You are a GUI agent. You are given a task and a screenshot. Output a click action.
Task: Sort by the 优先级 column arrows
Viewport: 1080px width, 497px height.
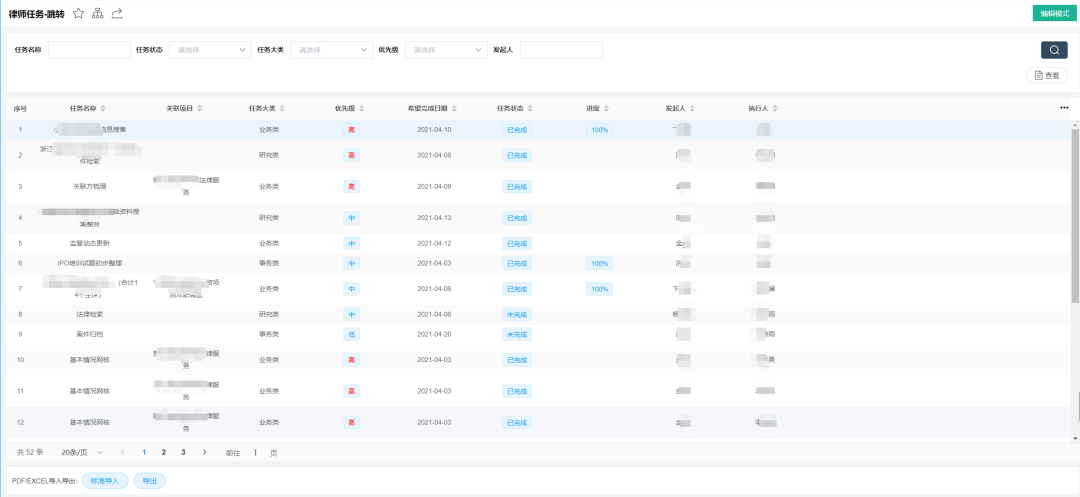tap(362, 109)
